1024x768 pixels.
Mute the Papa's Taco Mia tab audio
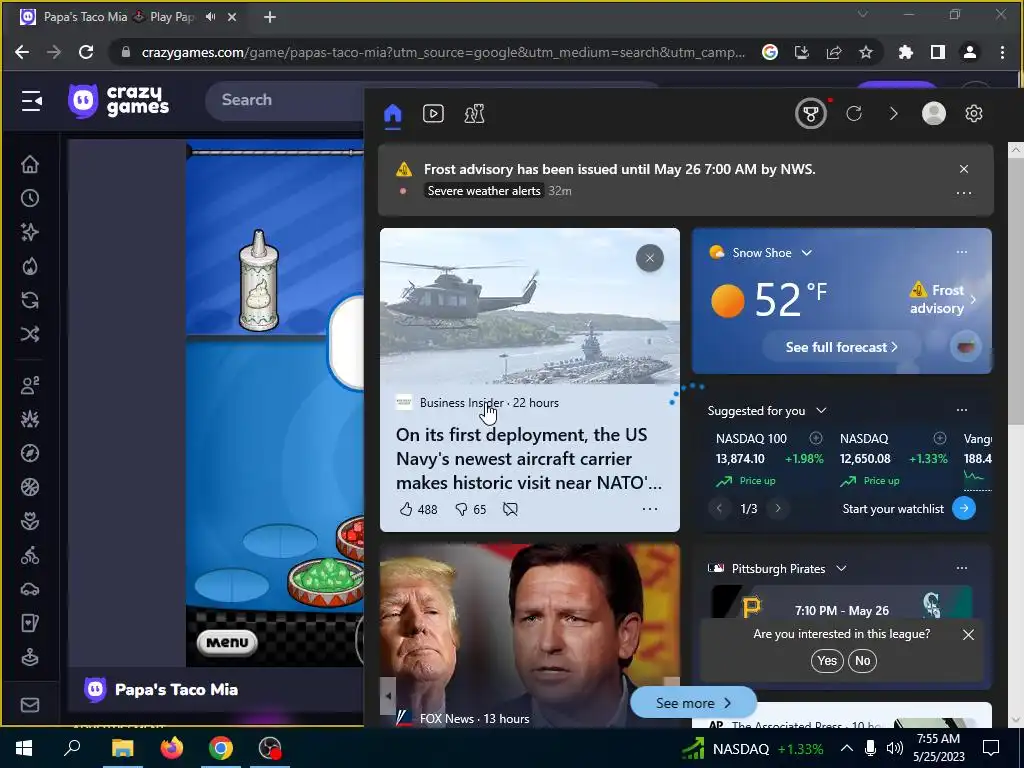coord(210,17)
